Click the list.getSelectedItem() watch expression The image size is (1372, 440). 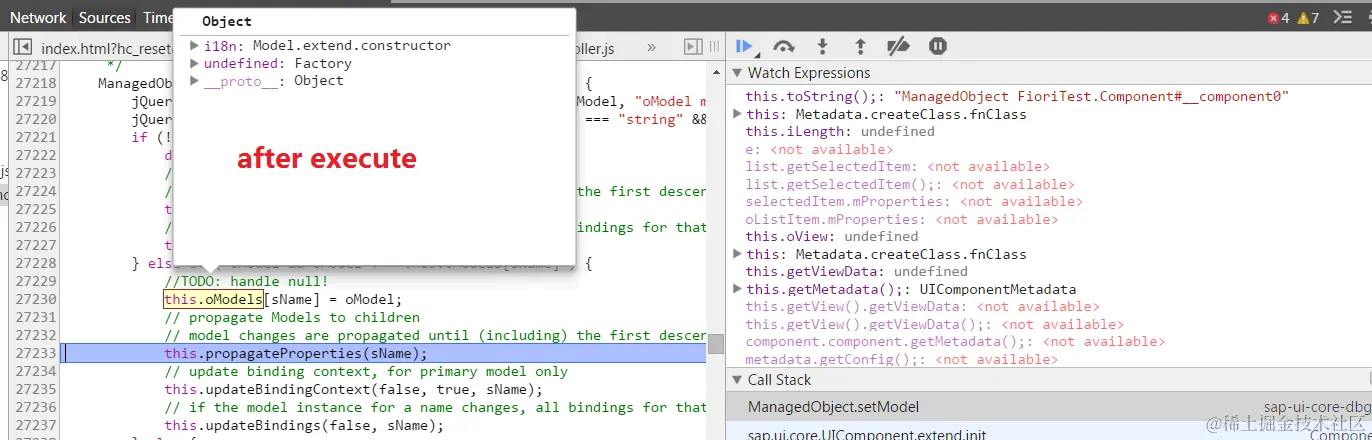pyautogui.click(x=909, y=184)
